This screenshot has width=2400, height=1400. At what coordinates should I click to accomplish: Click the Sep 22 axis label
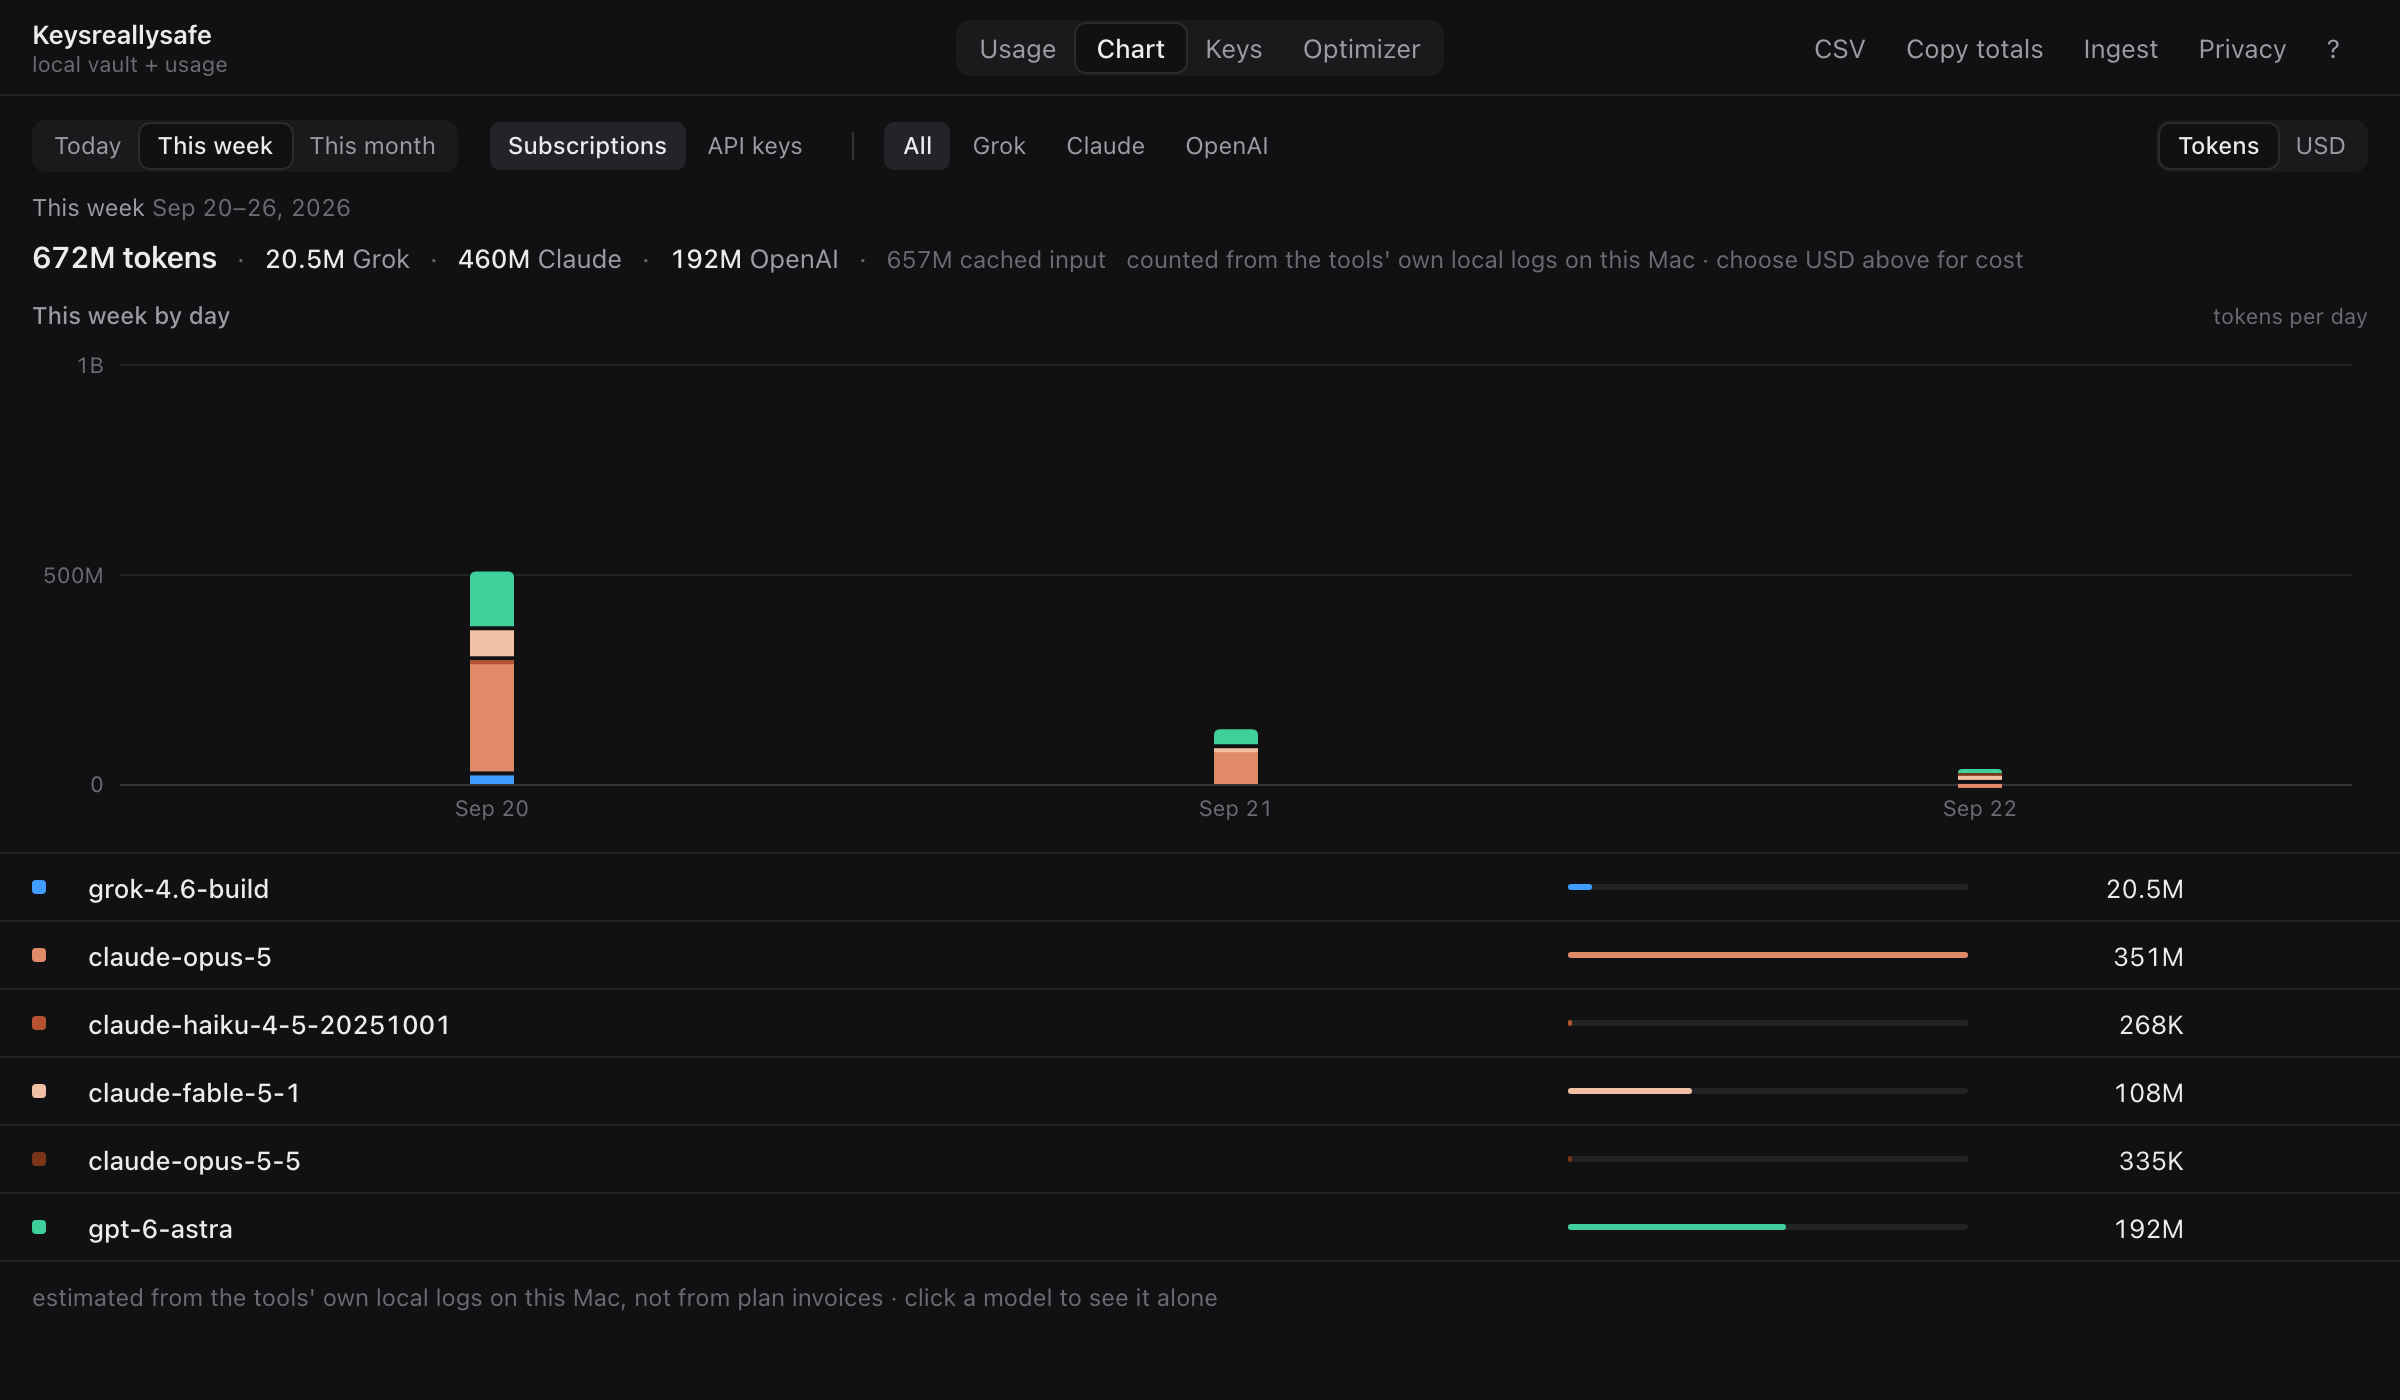pyautogui.click(x=1980, y=809)
